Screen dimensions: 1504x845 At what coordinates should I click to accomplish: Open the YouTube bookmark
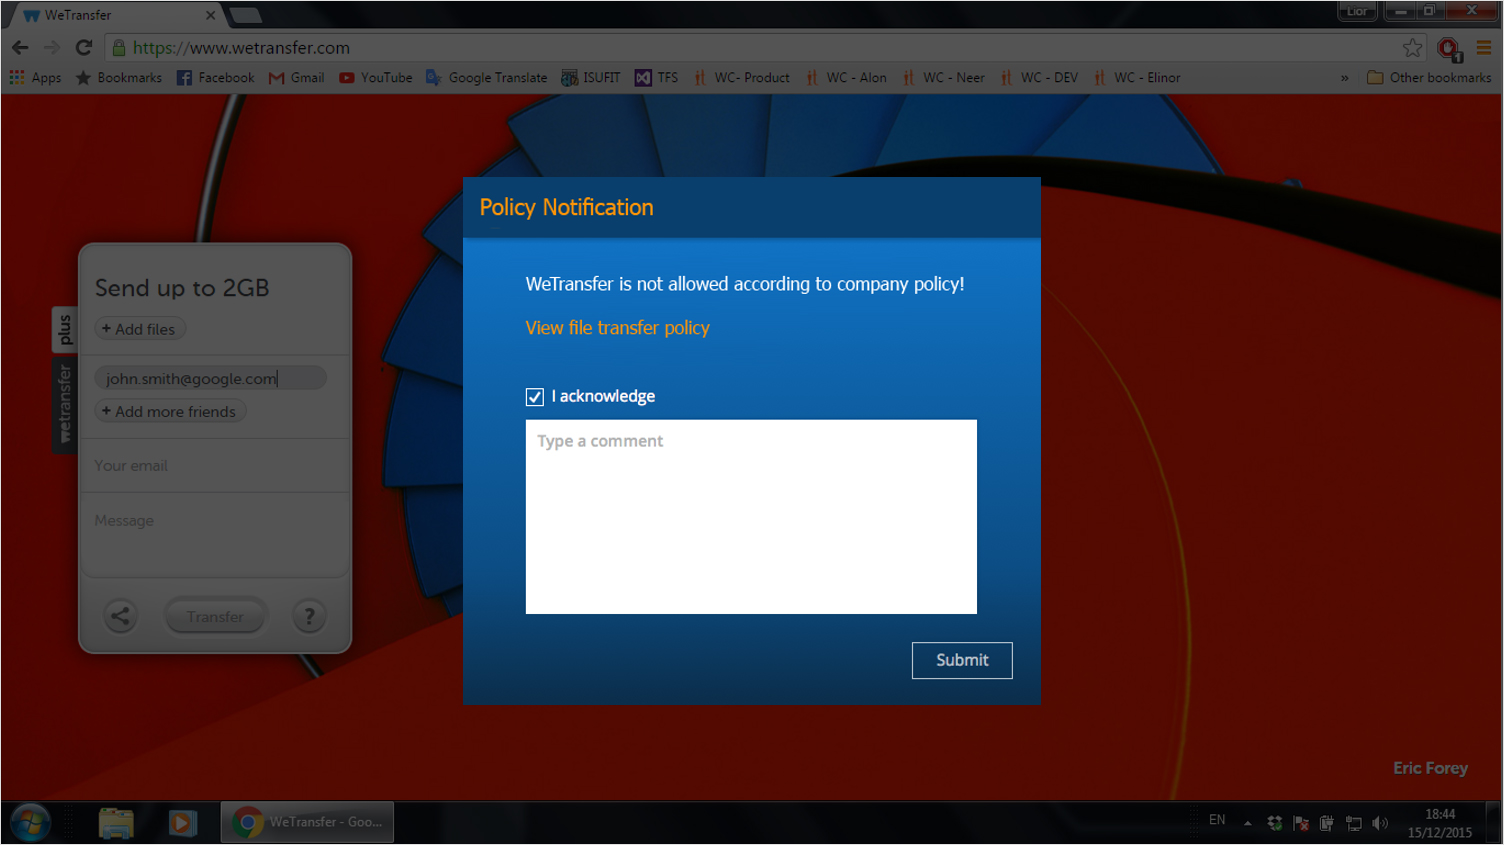[x=375, y=77]
